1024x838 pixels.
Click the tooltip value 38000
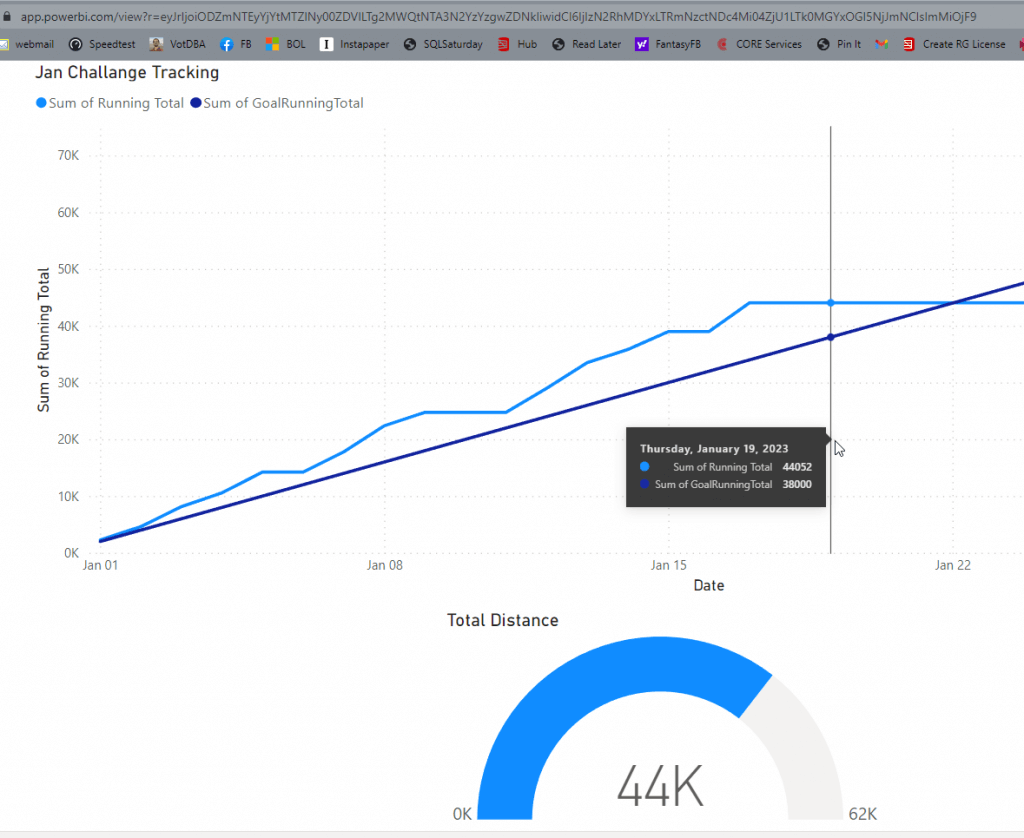[x=797, y=485]
